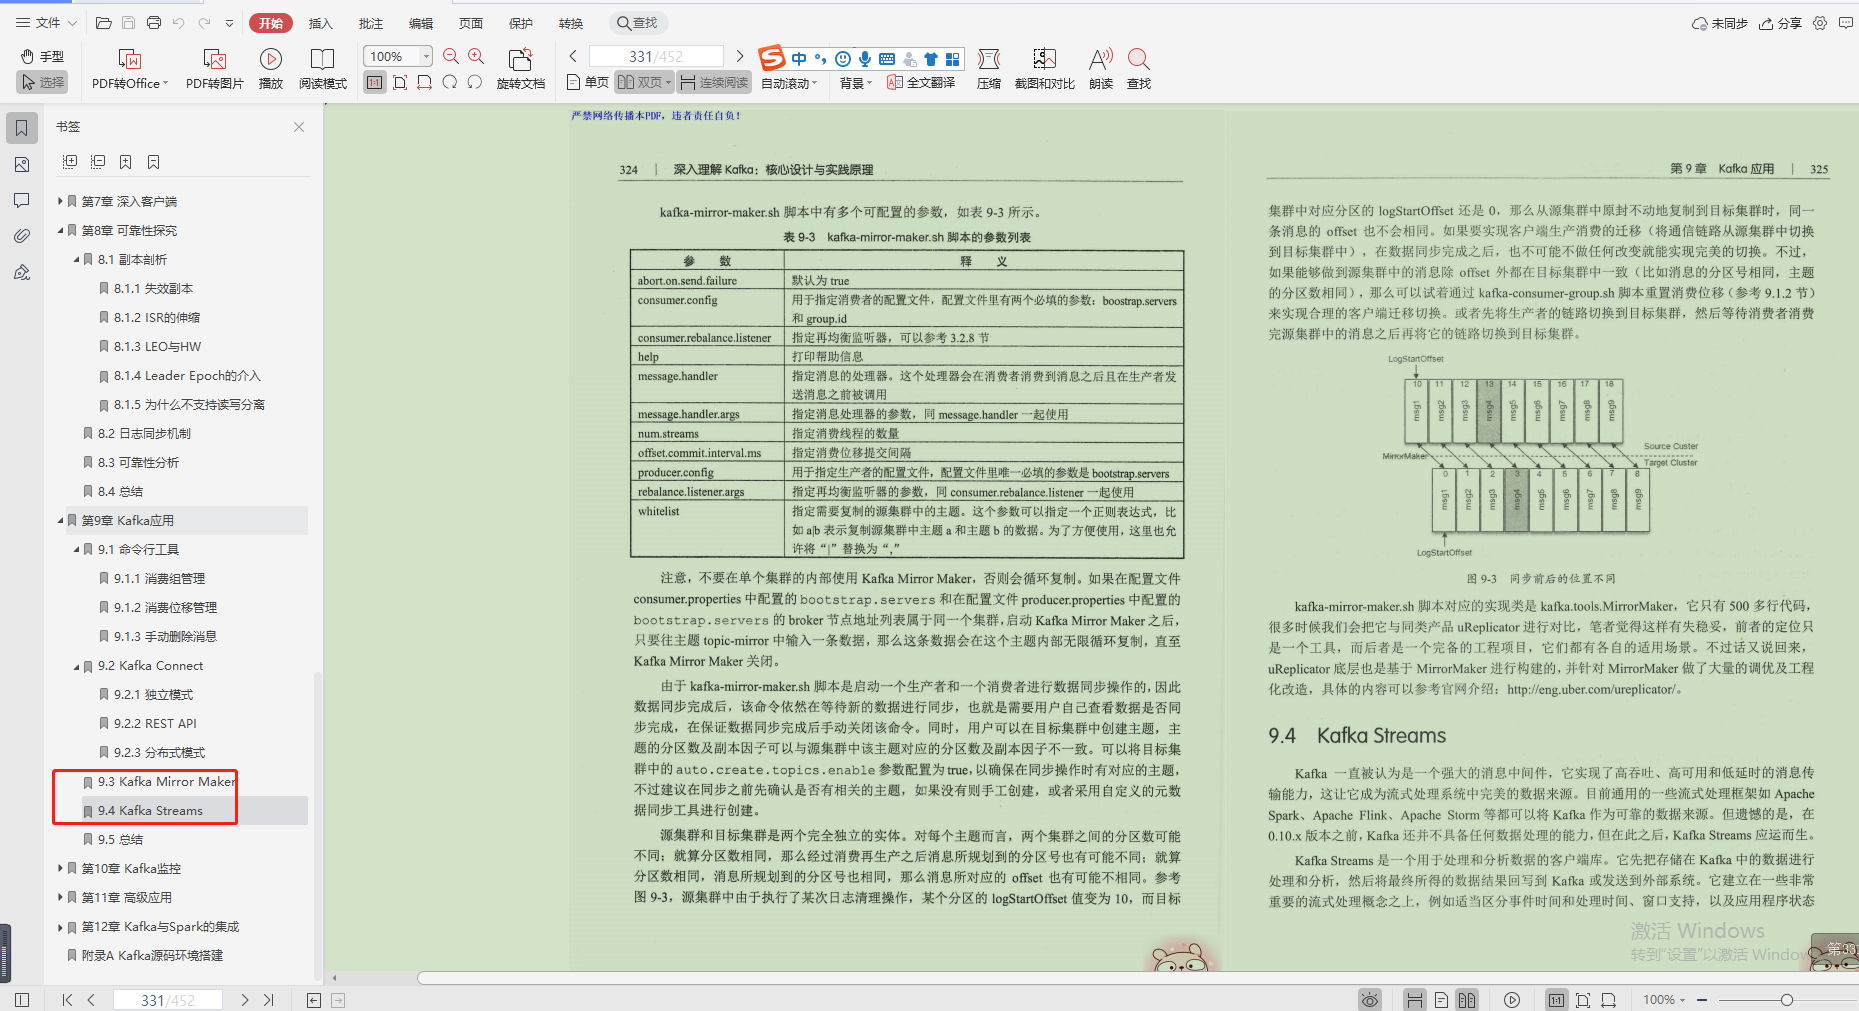Click the fit width icon in ribbon

pos(425,83)
